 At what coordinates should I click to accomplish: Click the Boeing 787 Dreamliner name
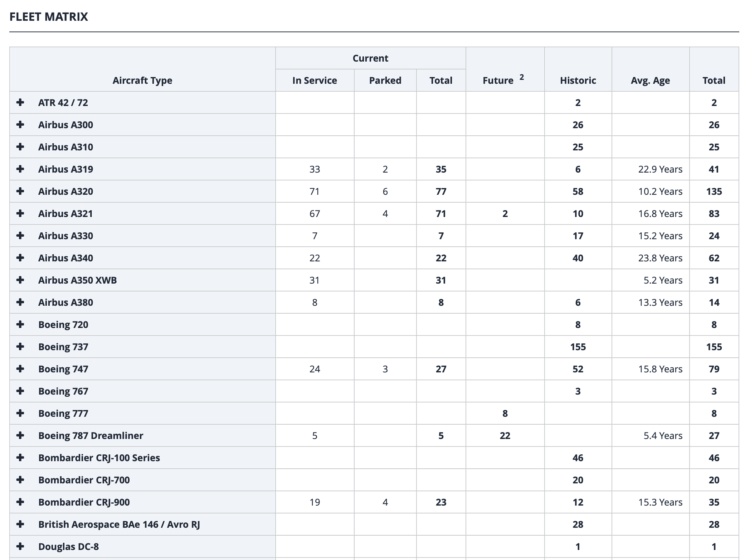coord(90,435)
